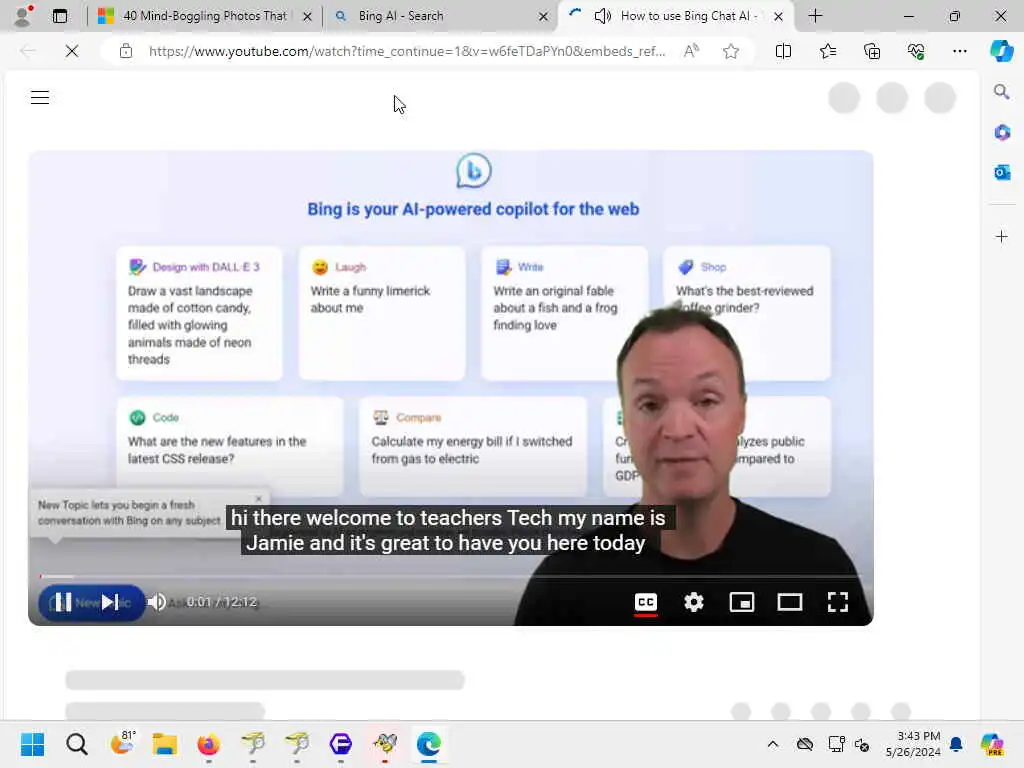Open clock showing 3:43 PM
Screen dimensions: 1024x768
(913, 744)
